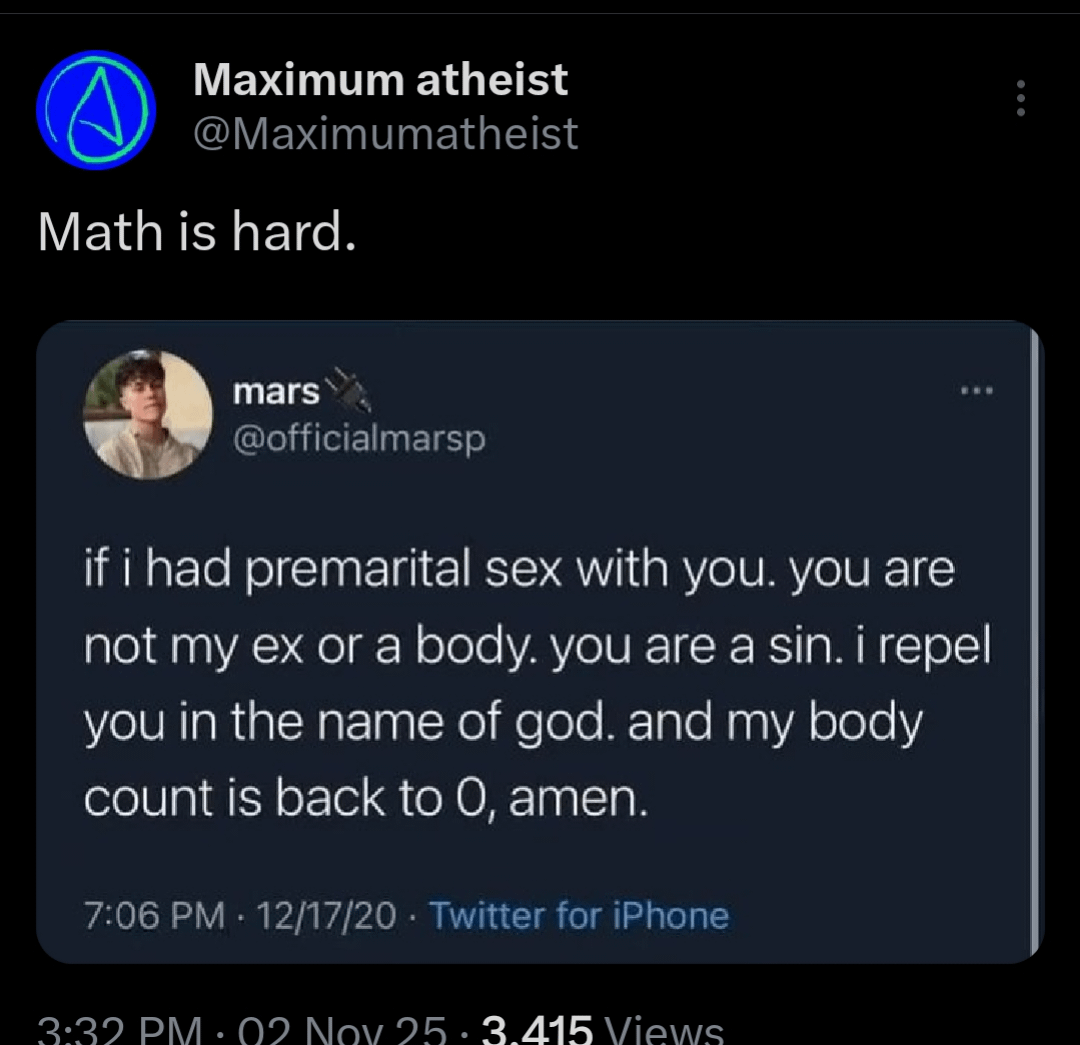Open the more options menu on the main tweet

coord(1020,100)
